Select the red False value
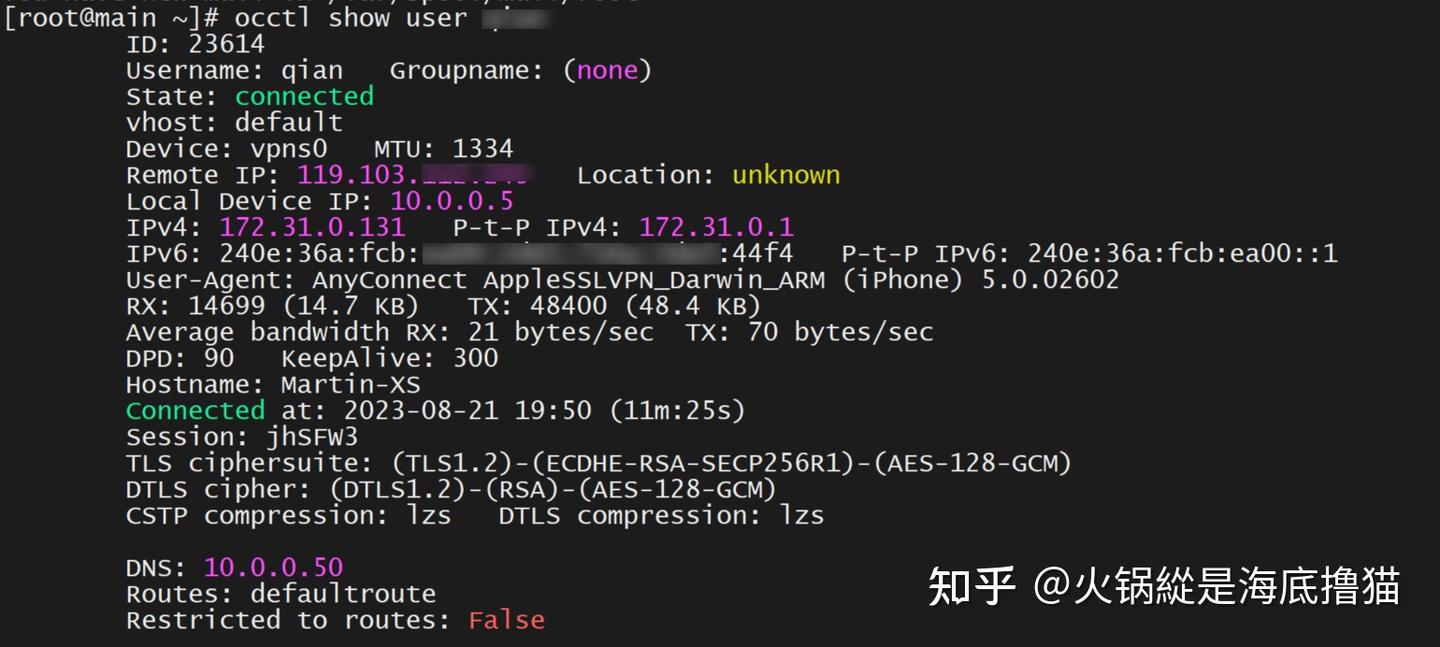Screen dimensions: 1440x647 [506, 620]
